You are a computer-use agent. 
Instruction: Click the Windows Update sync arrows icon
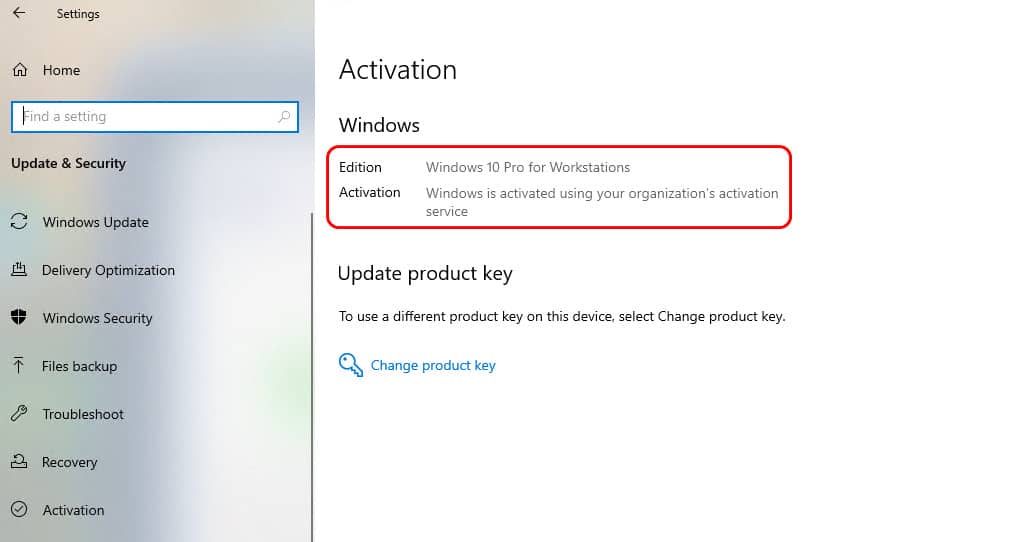[x=19, y=222]
